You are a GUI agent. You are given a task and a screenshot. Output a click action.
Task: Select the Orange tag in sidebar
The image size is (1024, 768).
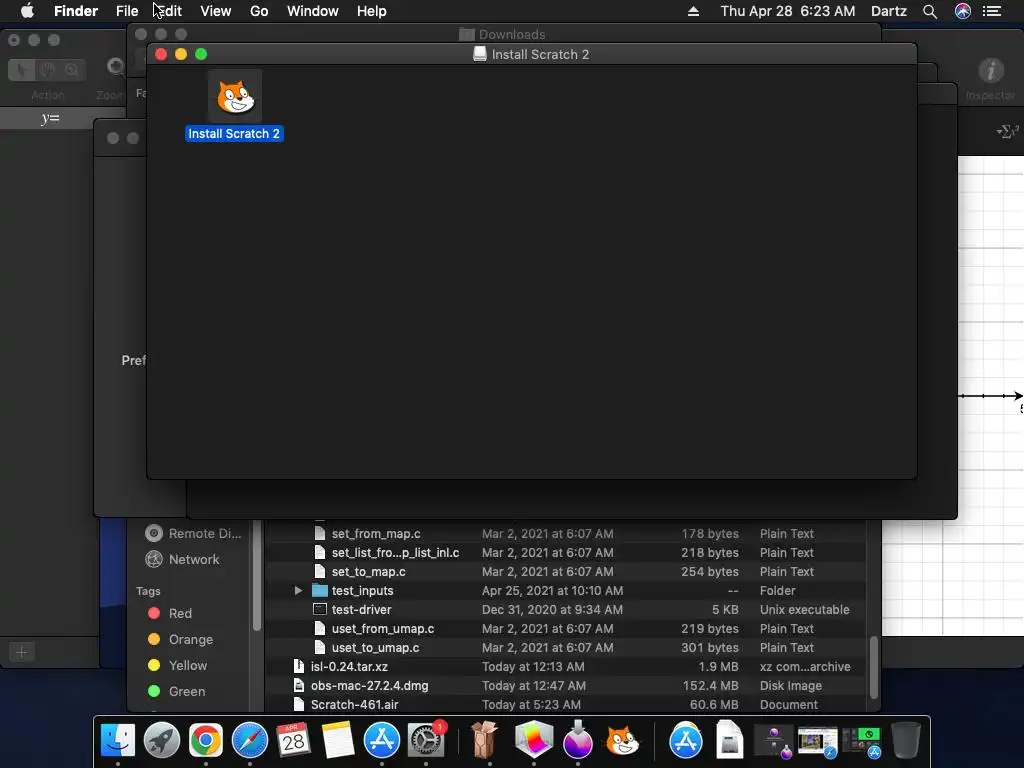coord(181,639)
